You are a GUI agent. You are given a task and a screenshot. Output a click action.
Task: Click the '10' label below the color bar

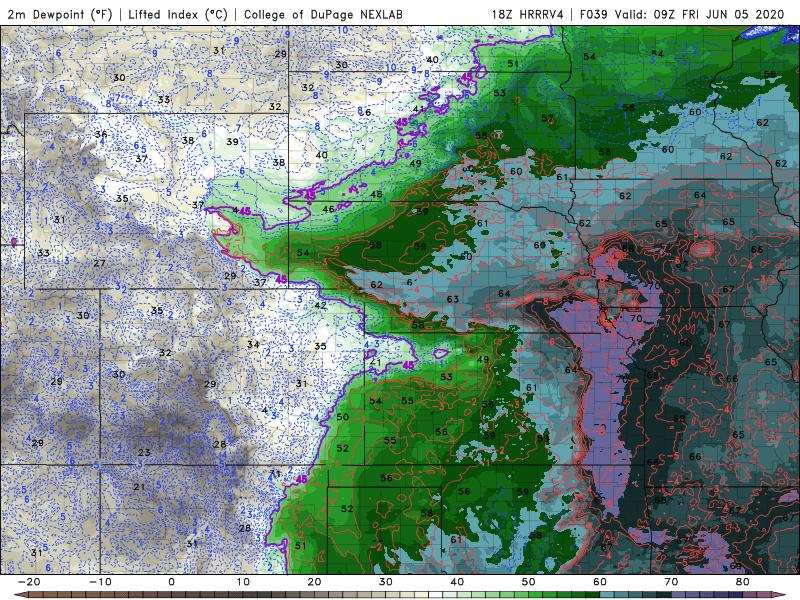(243, 582)
